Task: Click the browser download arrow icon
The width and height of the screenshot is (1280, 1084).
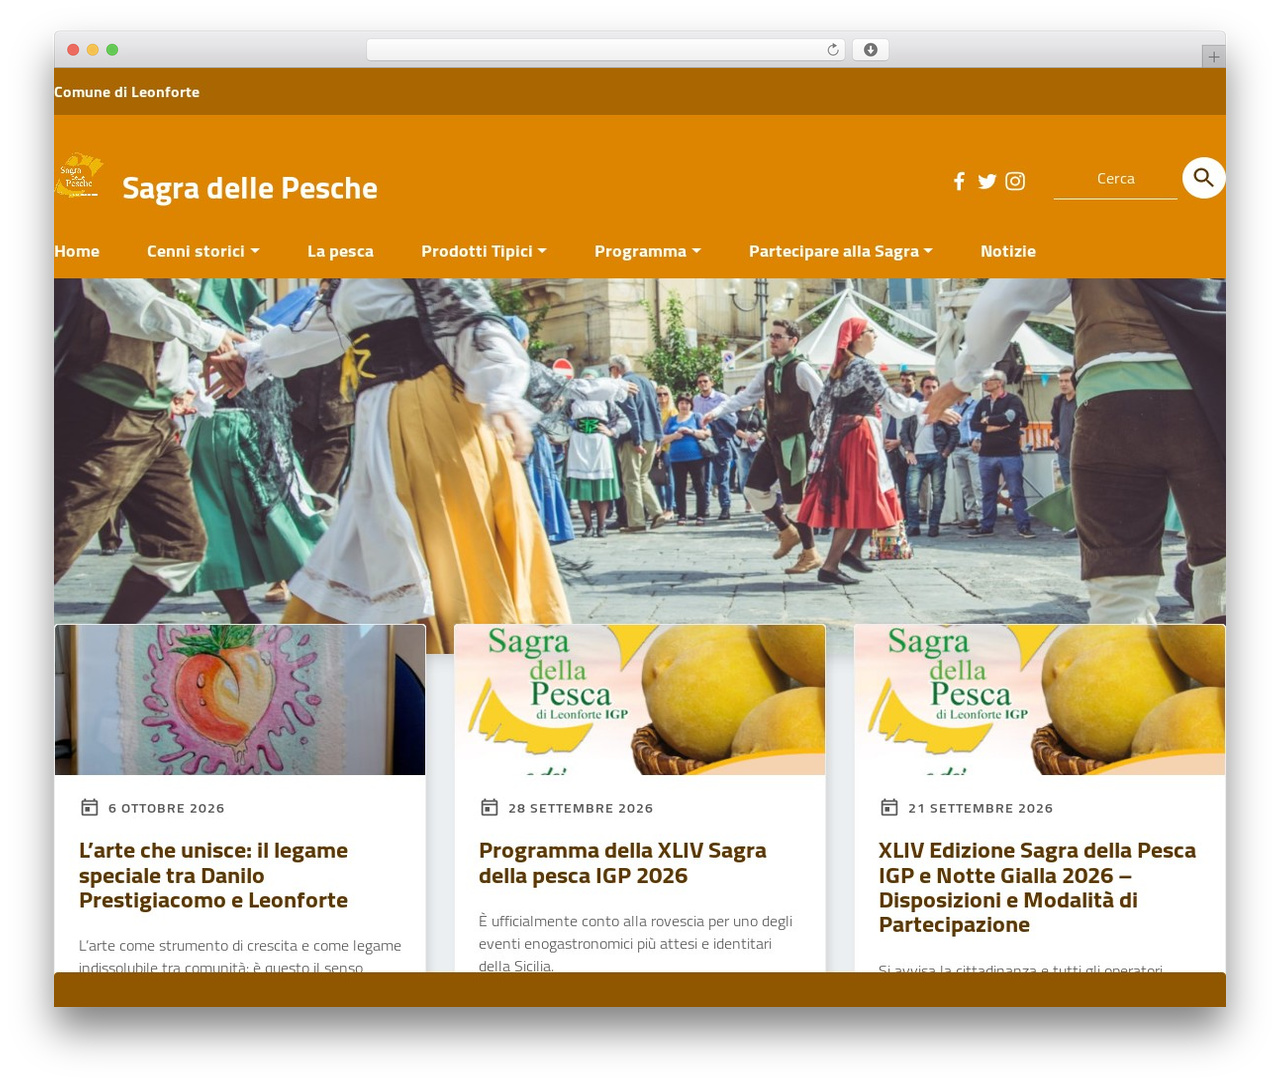Action: pos(871,50)
